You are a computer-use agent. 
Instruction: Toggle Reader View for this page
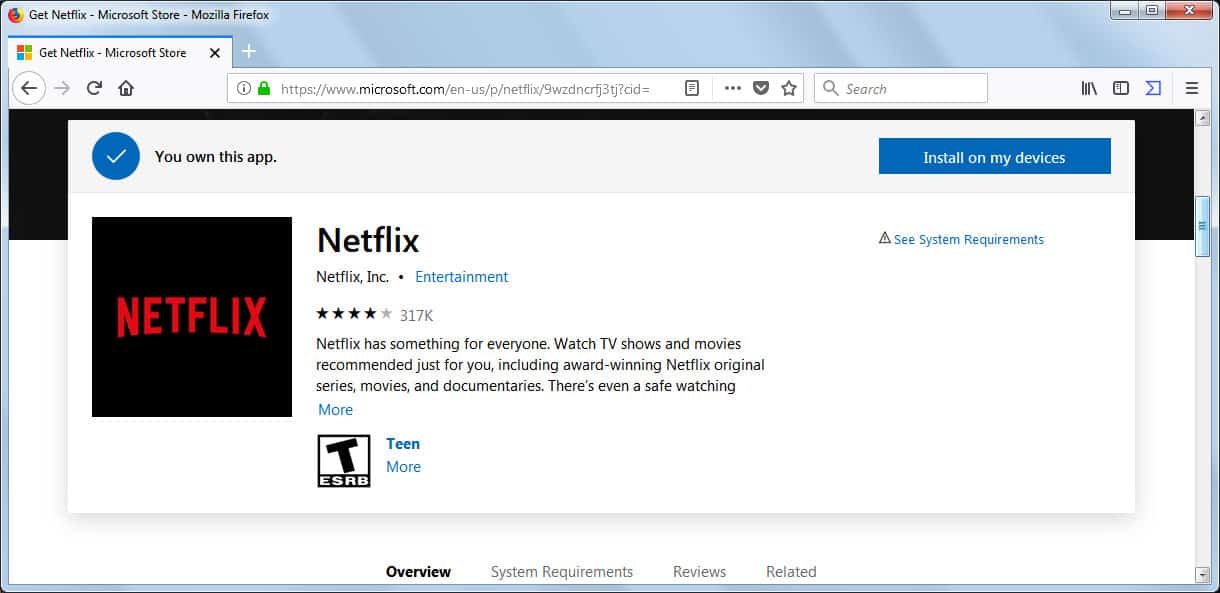click(691, 88)
